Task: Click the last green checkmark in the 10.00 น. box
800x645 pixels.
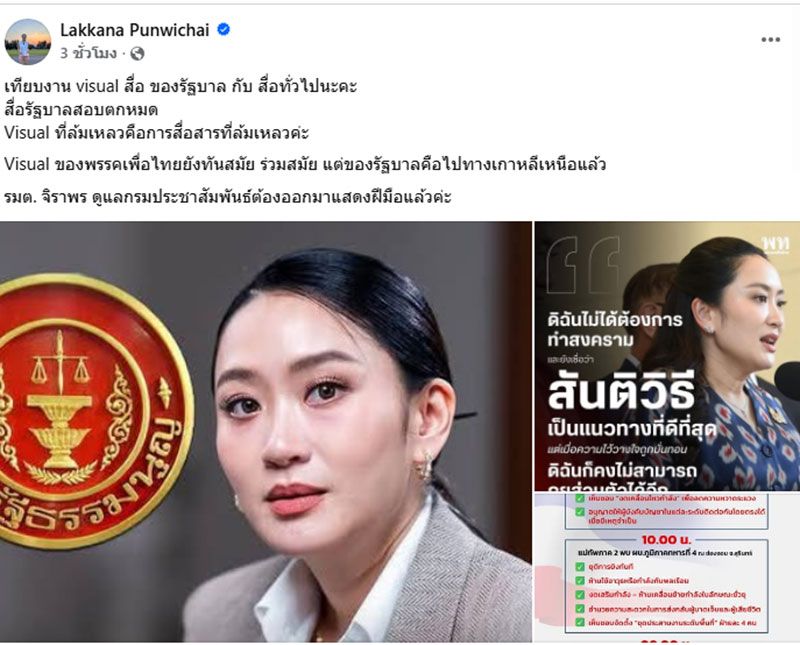Action: [580, 622]
